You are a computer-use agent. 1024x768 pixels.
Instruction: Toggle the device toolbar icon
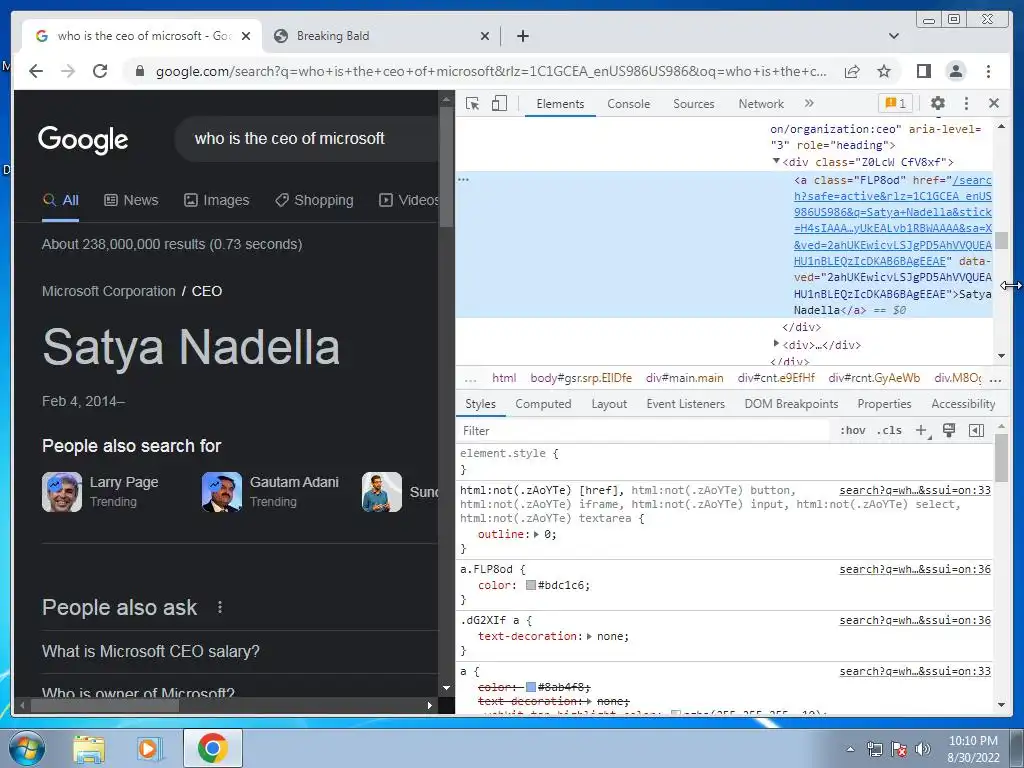499,103
